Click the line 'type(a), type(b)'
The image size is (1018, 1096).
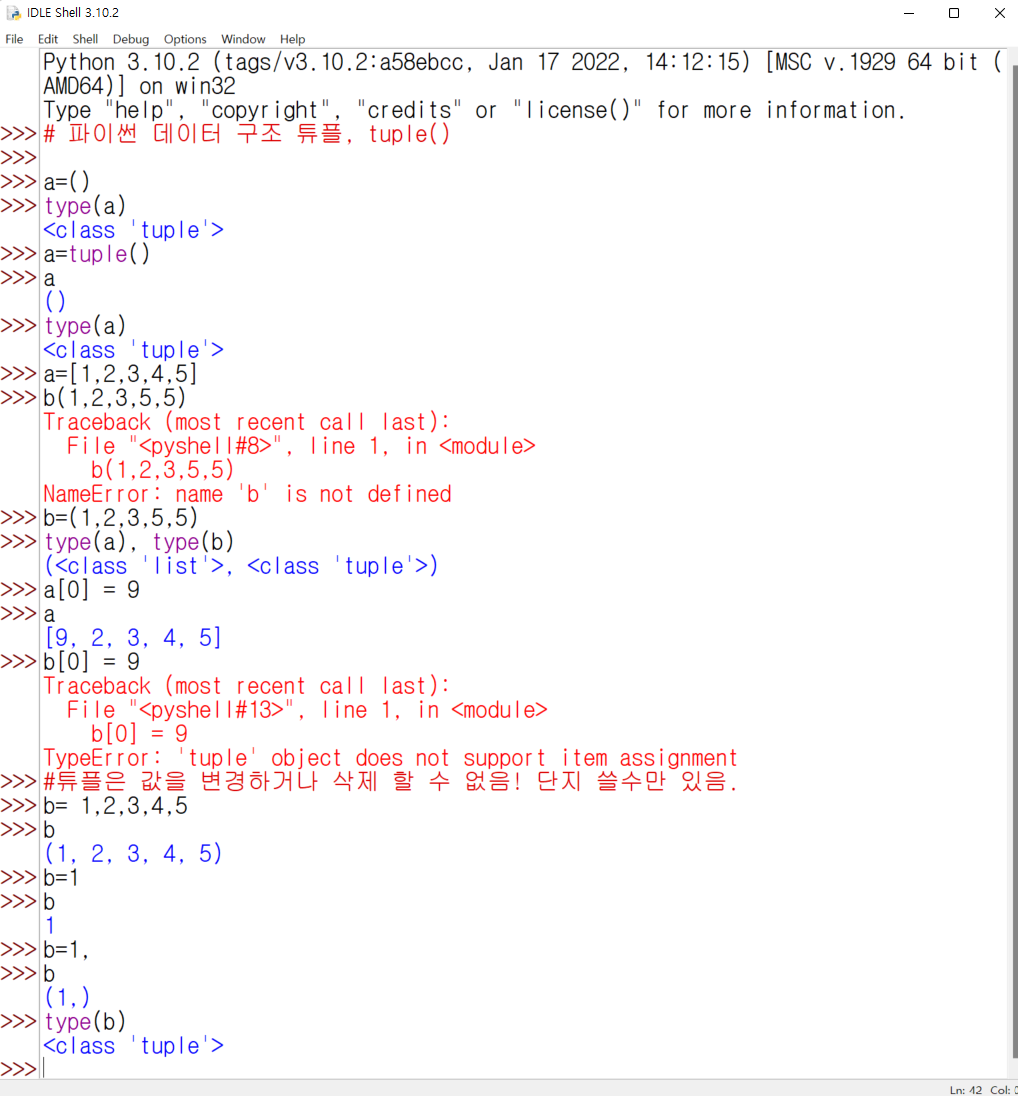coord(138,542)
